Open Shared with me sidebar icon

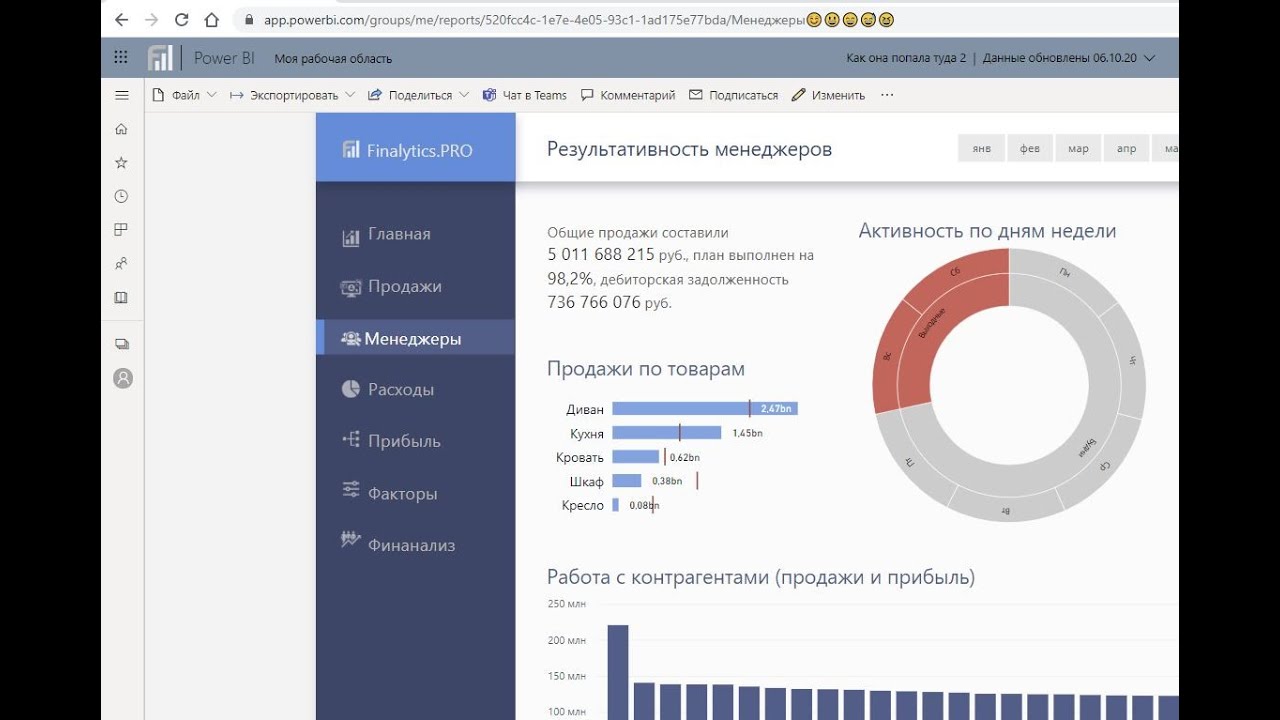point(122,264)
